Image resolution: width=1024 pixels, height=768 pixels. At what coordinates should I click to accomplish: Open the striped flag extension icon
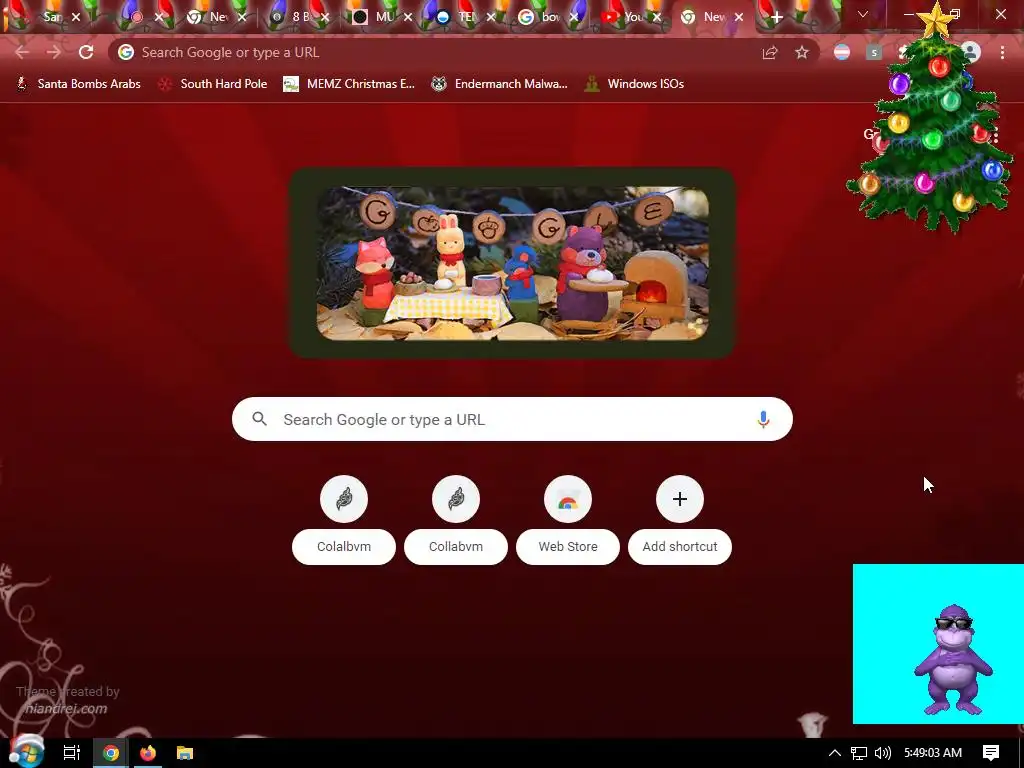842,52
